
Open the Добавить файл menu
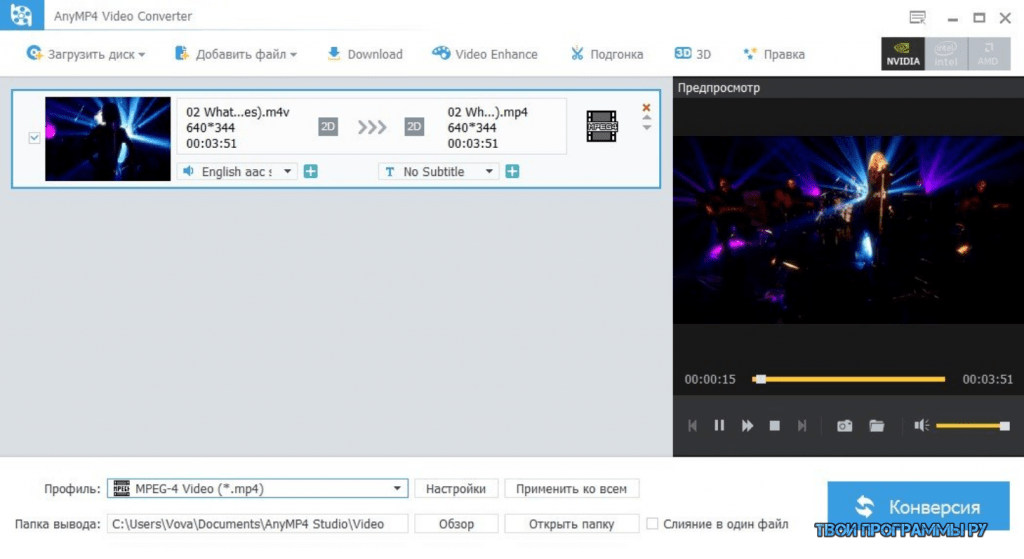tap(236, 54)
